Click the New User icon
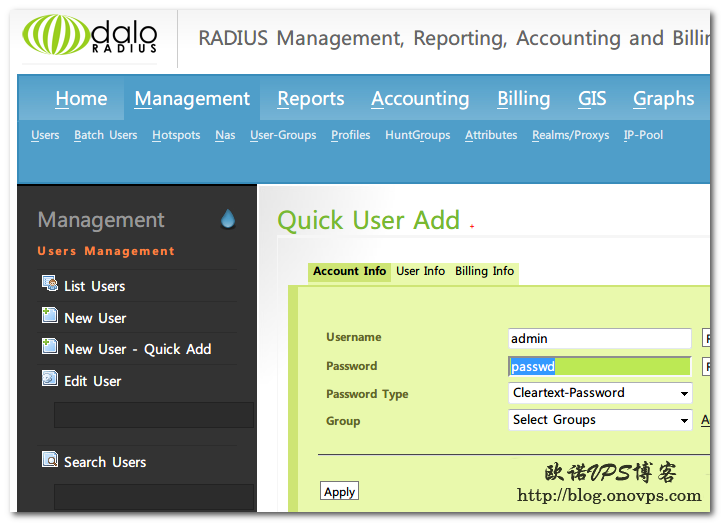 click(50, 316)
